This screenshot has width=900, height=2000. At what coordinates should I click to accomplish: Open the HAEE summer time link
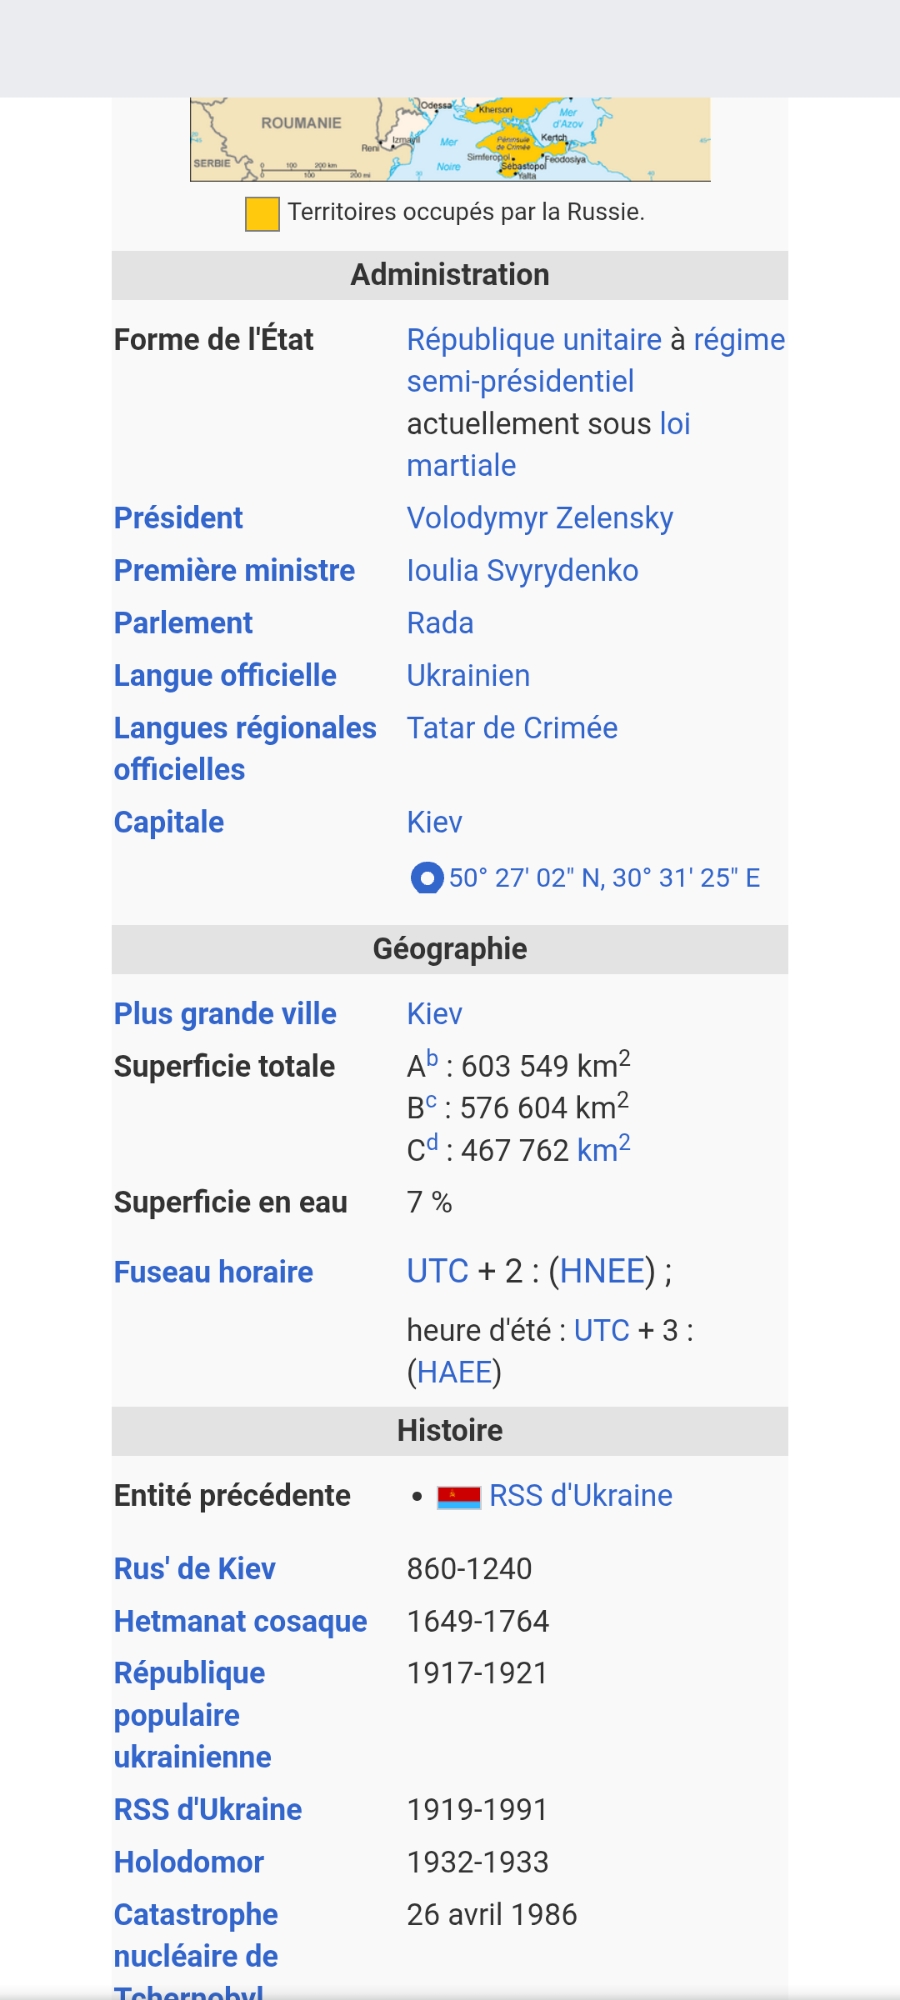tap(454, 1372)
